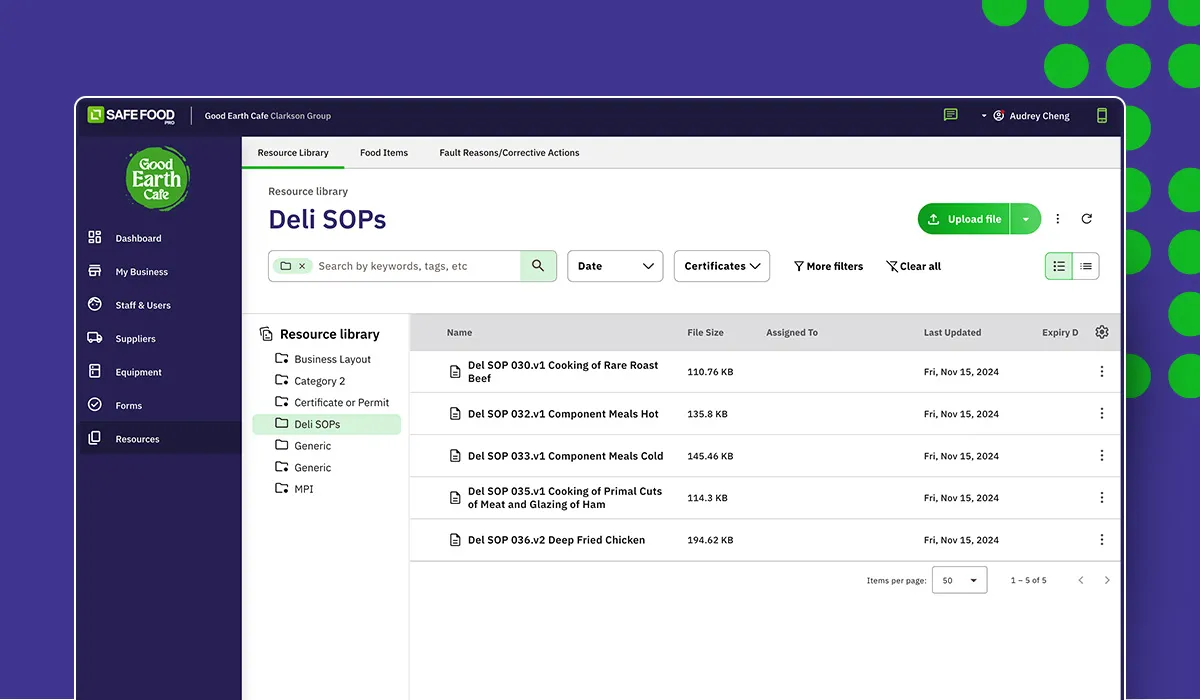The image size is (1200, 700).
Task: Select Certificate or Permit folder
Action: [341, 402]
